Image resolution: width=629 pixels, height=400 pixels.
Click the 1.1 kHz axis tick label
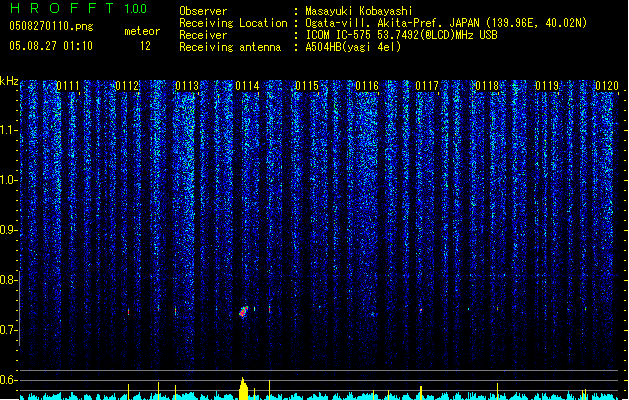pos(8,130)
